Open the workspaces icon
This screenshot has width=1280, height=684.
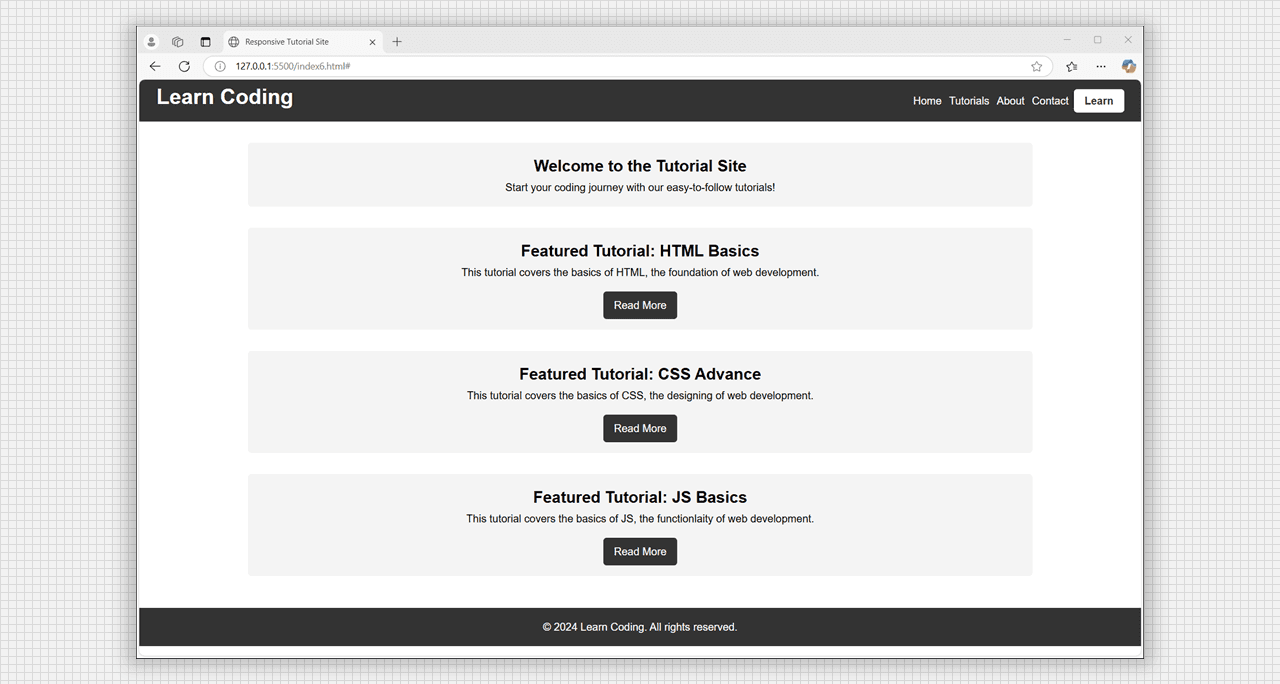178,42
